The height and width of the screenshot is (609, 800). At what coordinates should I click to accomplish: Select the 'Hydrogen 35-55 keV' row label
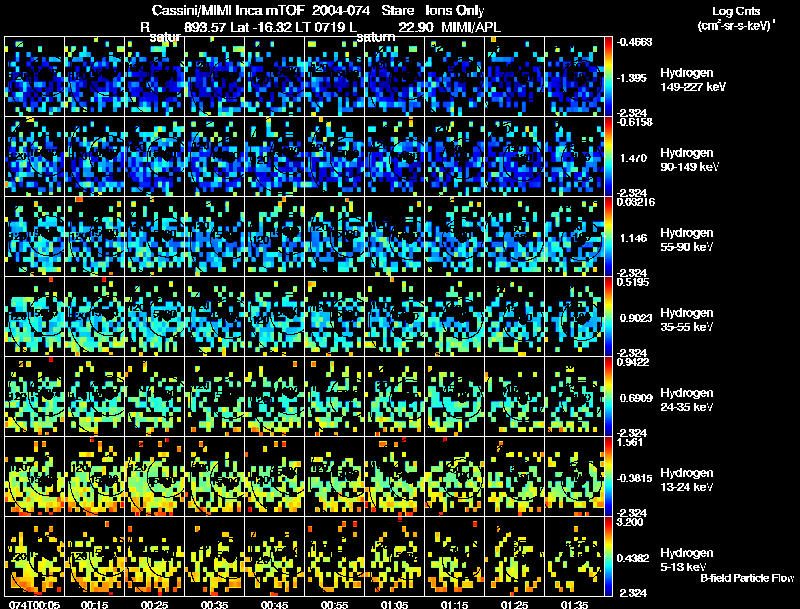(x=687, y=320)
